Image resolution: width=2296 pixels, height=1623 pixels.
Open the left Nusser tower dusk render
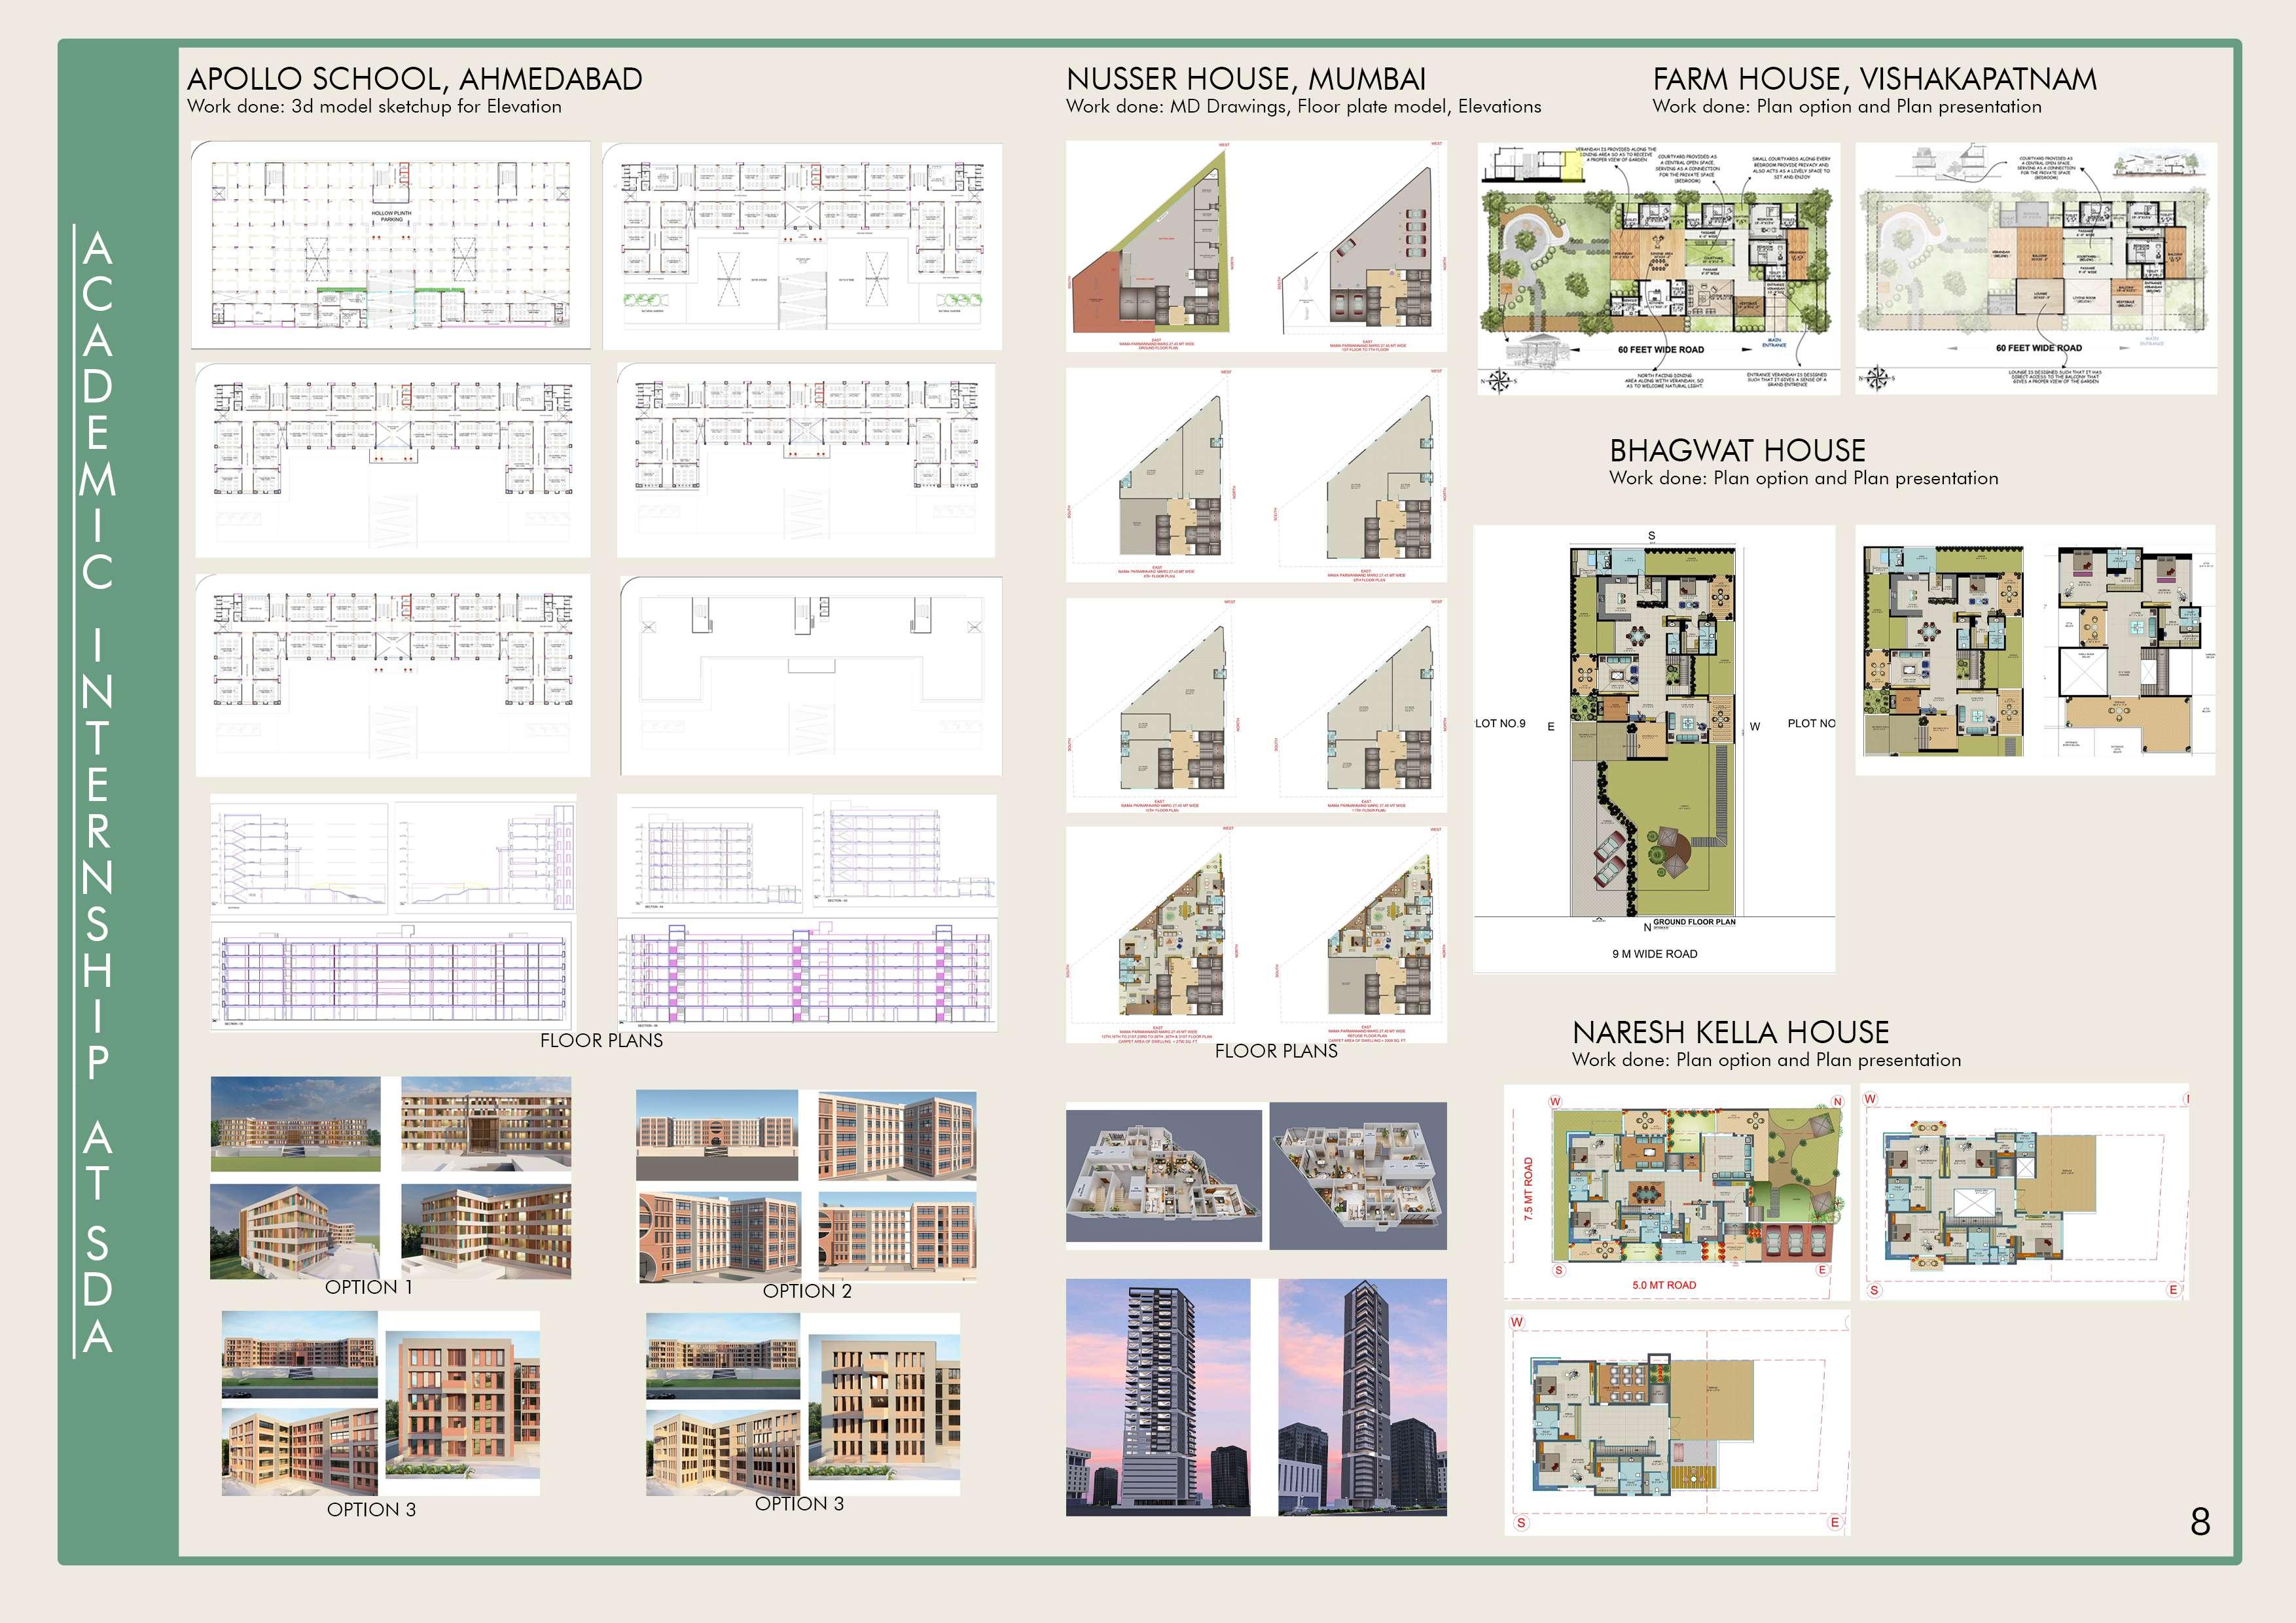pyautogui.click(x=1157, y=1397)
